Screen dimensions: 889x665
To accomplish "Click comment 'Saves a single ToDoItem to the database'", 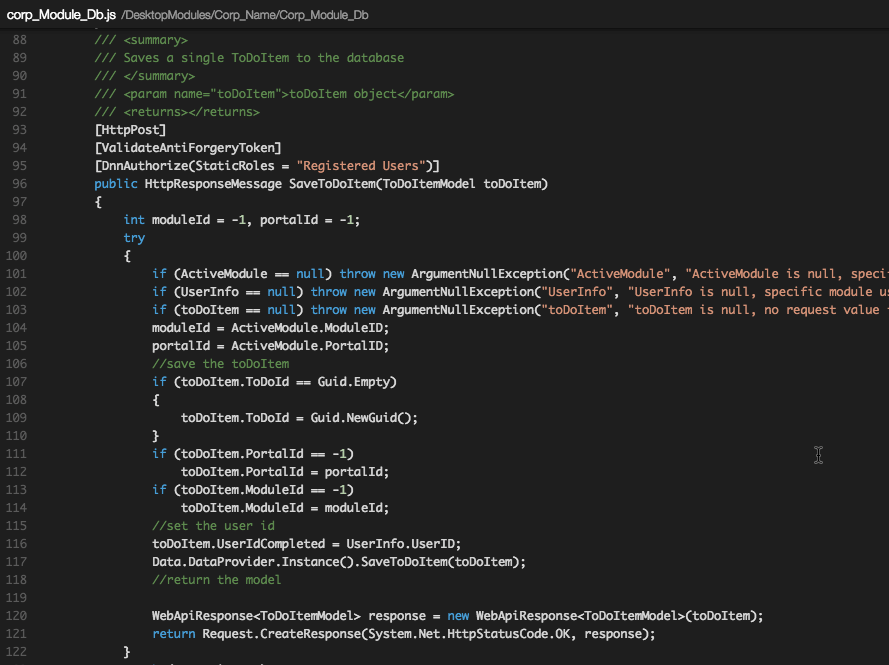I will tap(264, 58).
